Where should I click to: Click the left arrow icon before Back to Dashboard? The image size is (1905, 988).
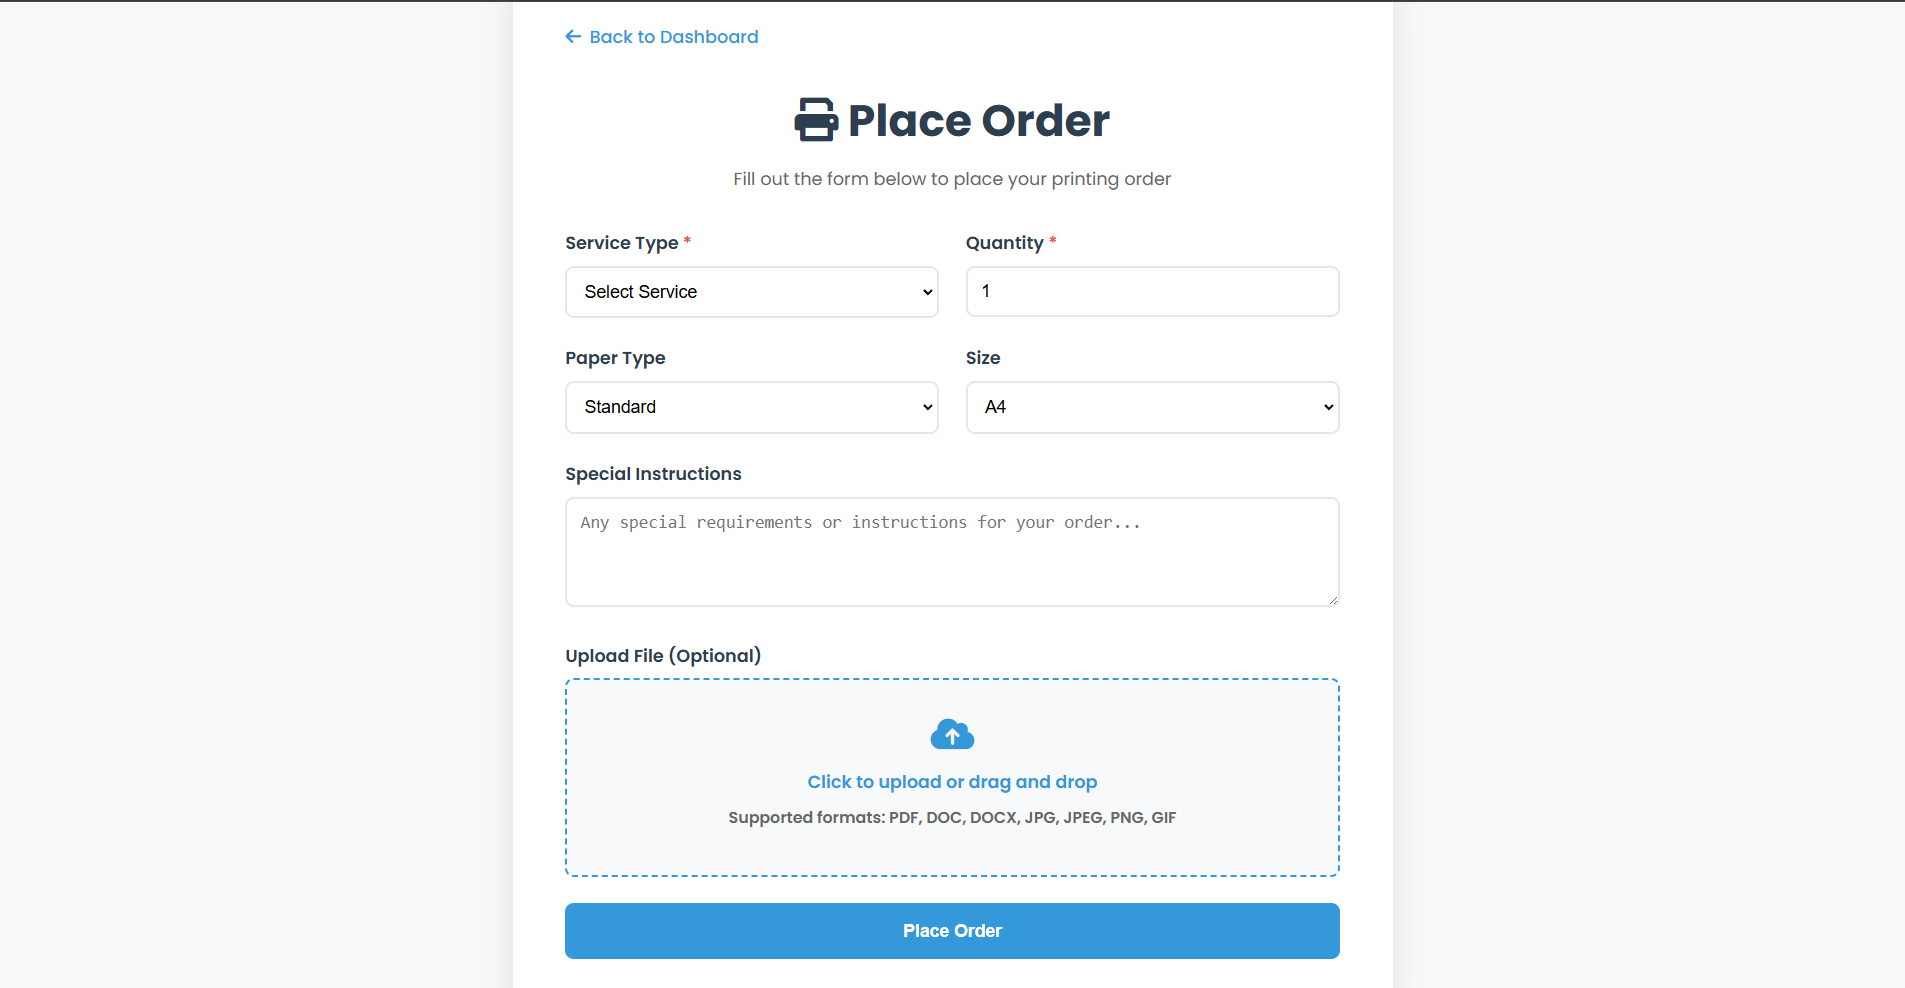(x=572, y=36)
